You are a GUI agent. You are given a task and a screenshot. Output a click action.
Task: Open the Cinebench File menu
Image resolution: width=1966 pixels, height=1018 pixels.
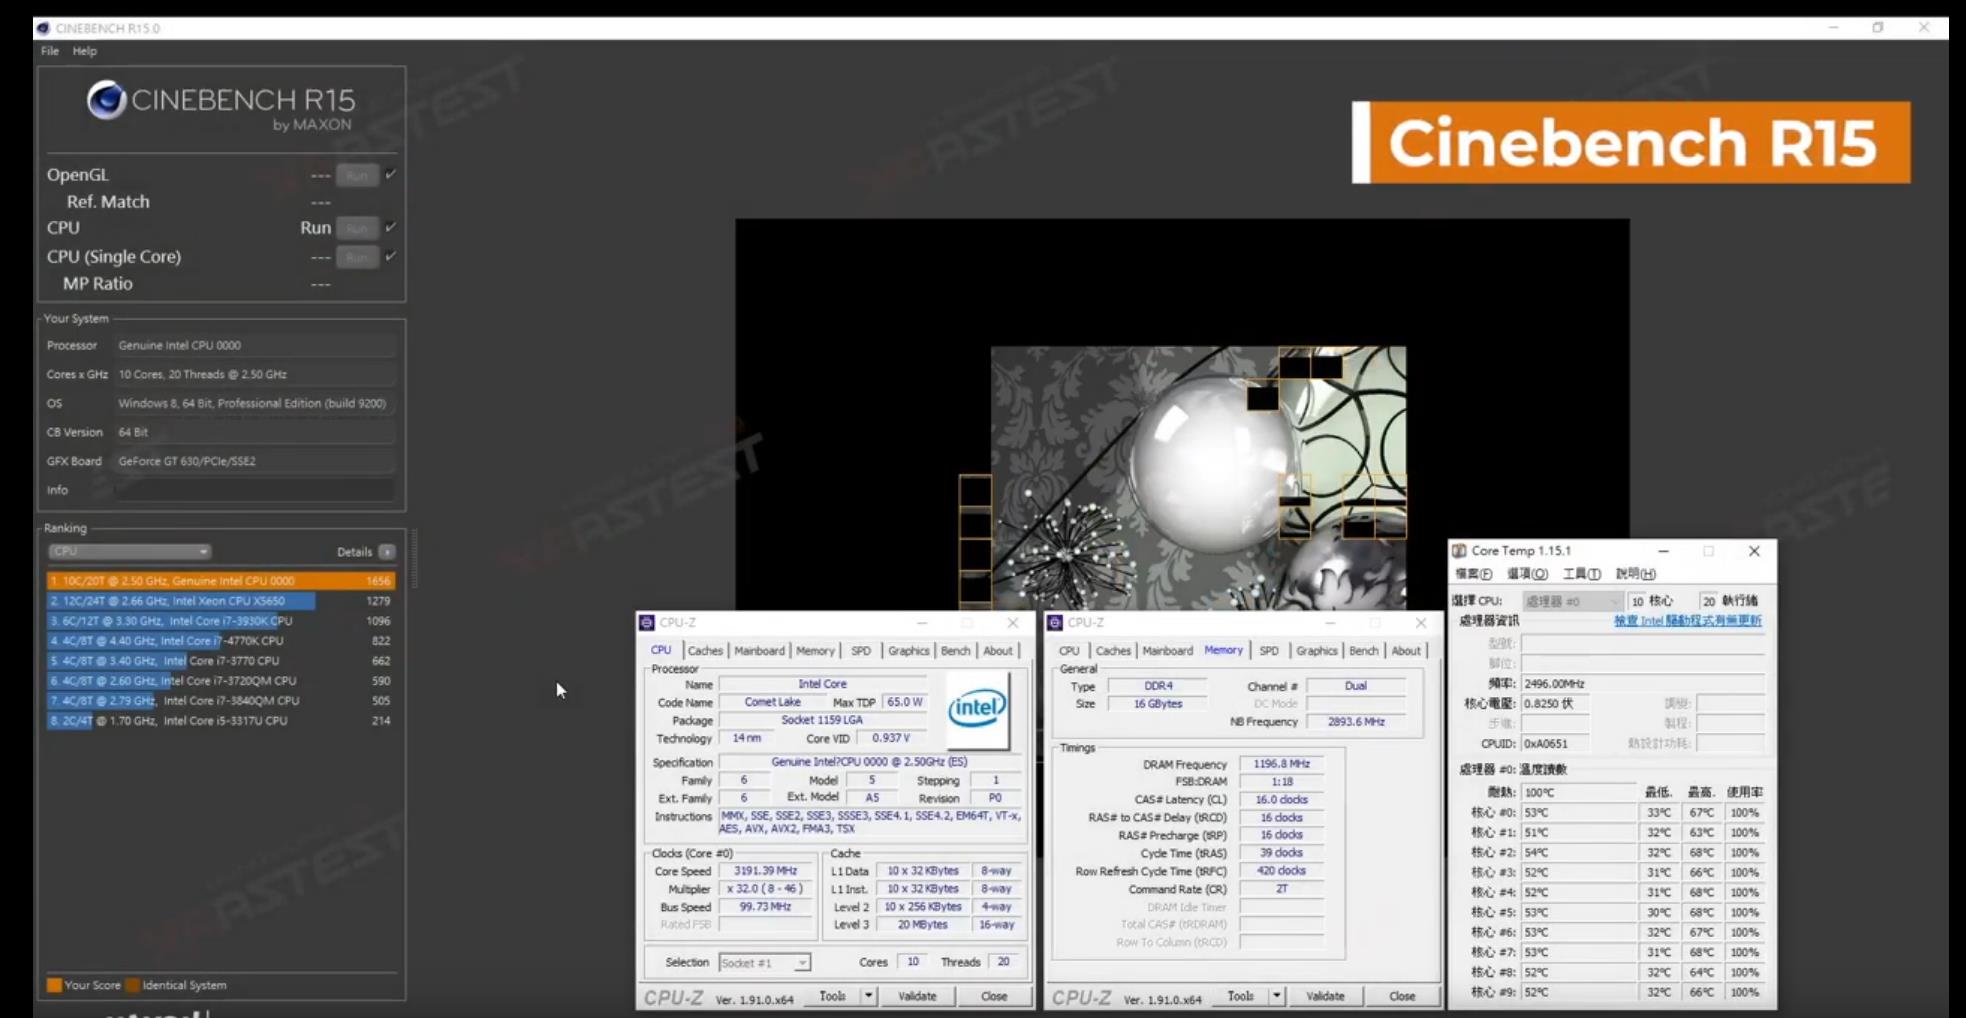(x=49, y=51)
